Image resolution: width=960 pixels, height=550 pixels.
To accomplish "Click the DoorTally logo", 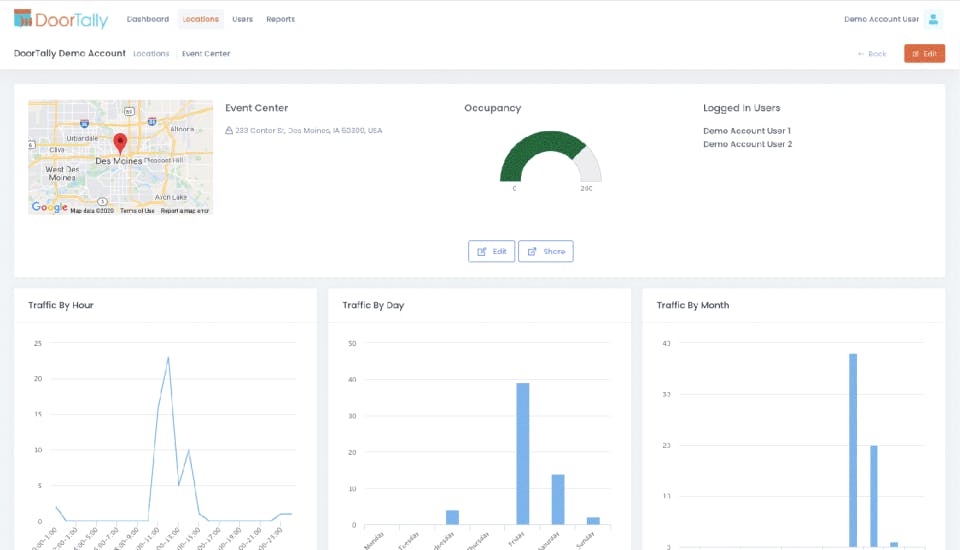I will coord(61,19).
